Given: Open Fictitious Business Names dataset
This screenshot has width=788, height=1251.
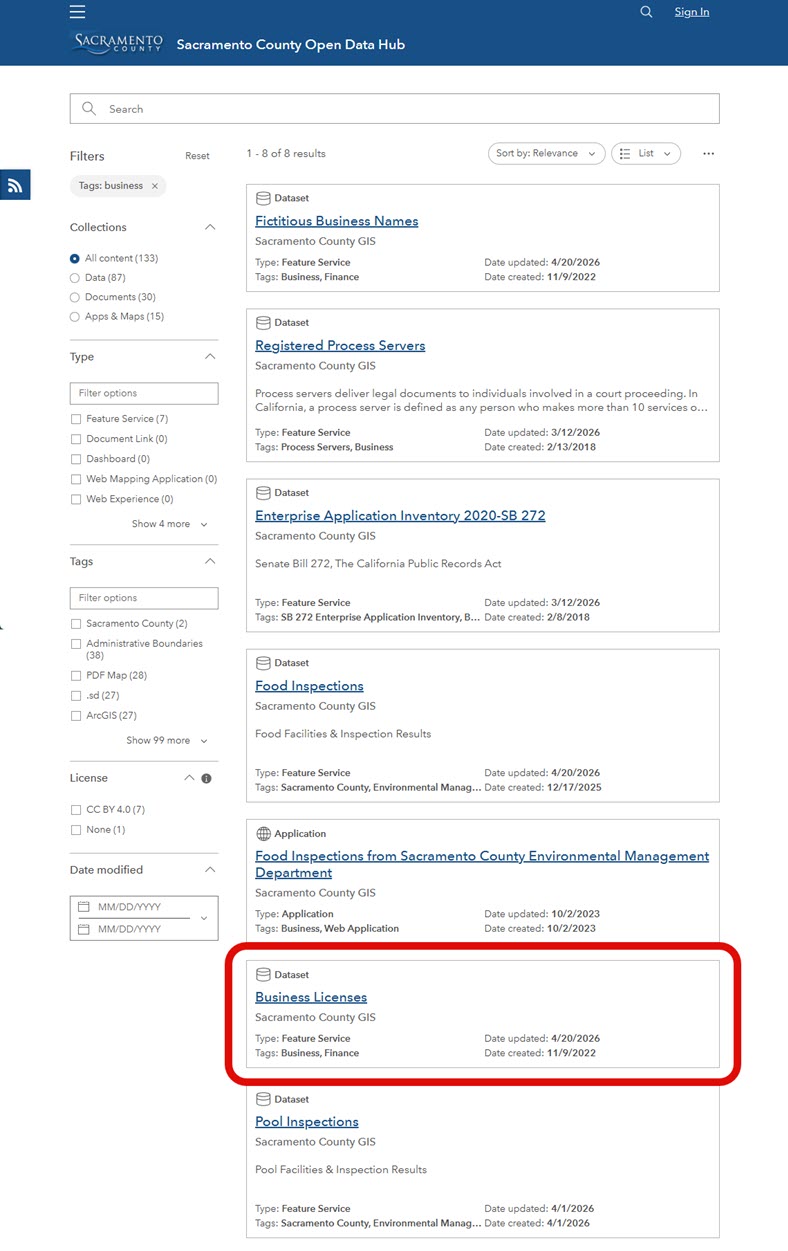Looking at the screenshot, I should coord(336,221).
